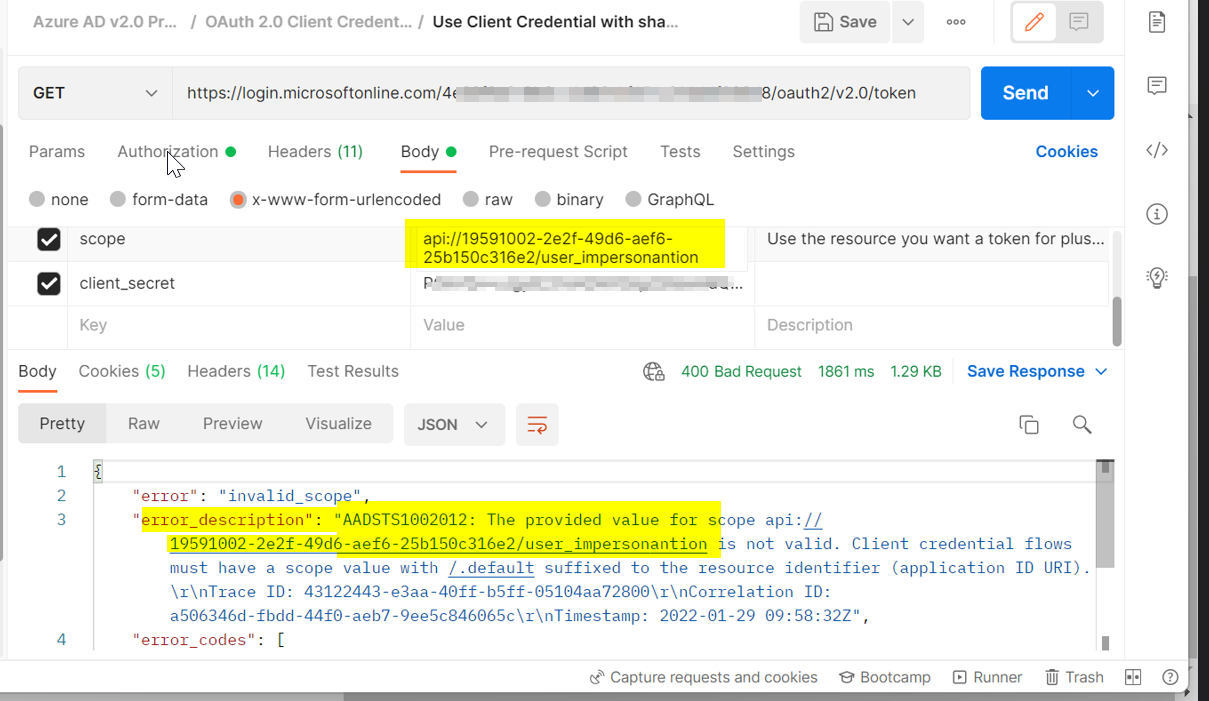Click the network globe icon beside status

[x=654, y=372]
